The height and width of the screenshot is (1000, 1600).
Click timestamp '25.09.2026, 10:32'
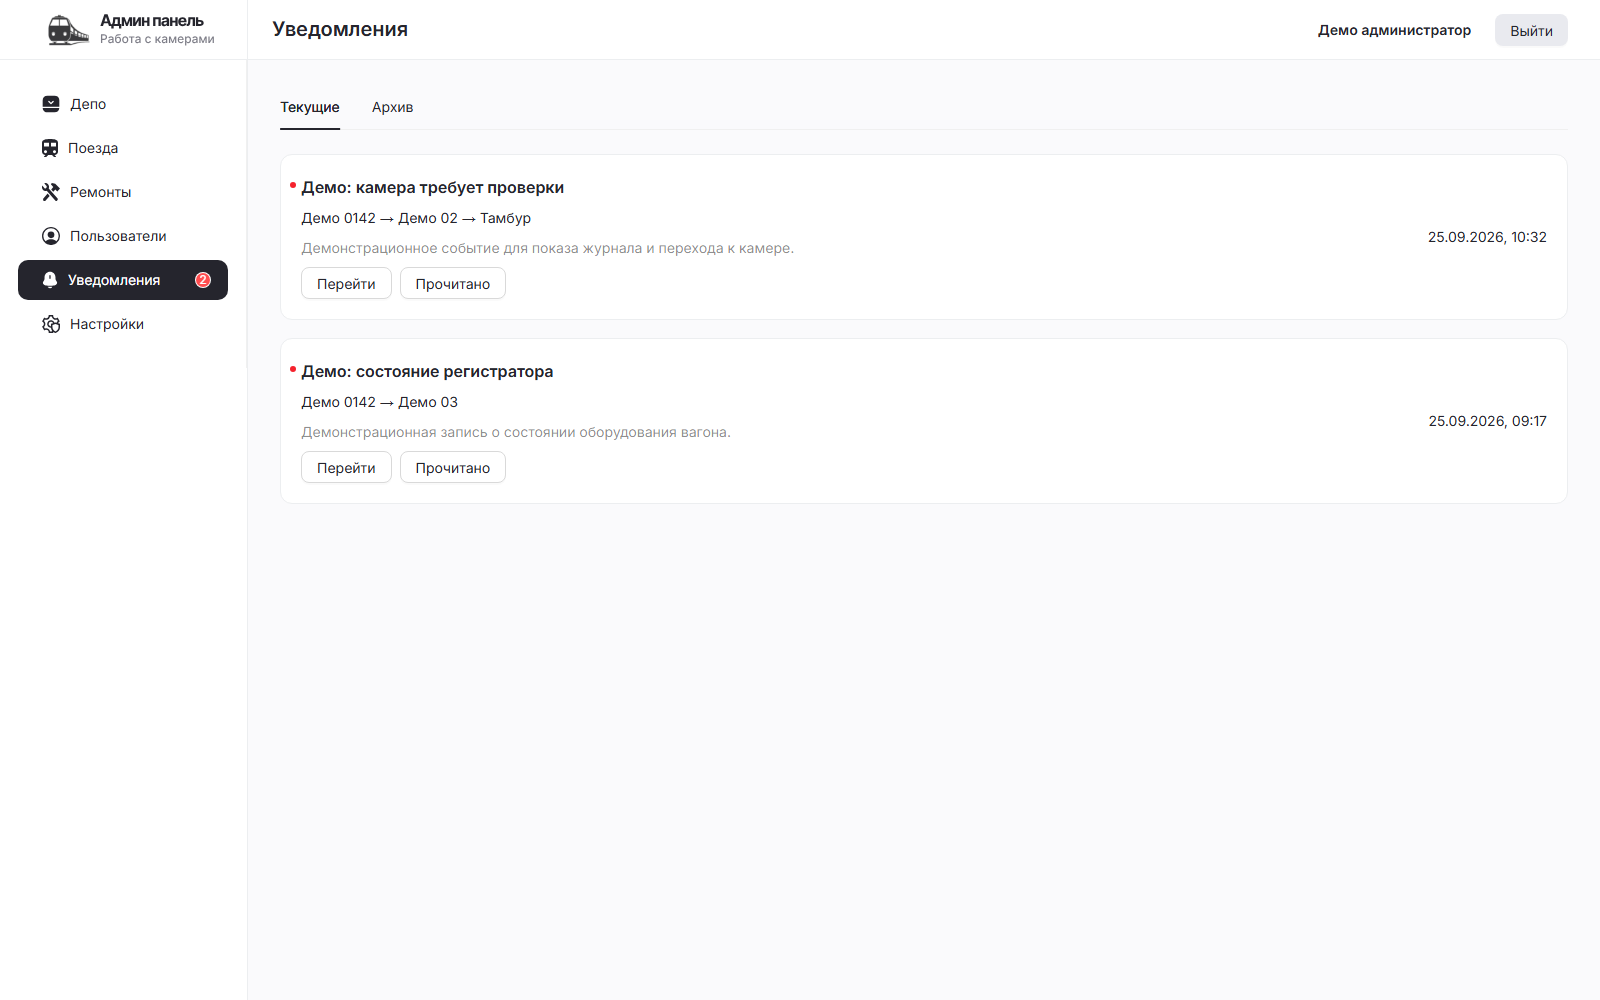pyautogui.click(x=1487, y=237)
